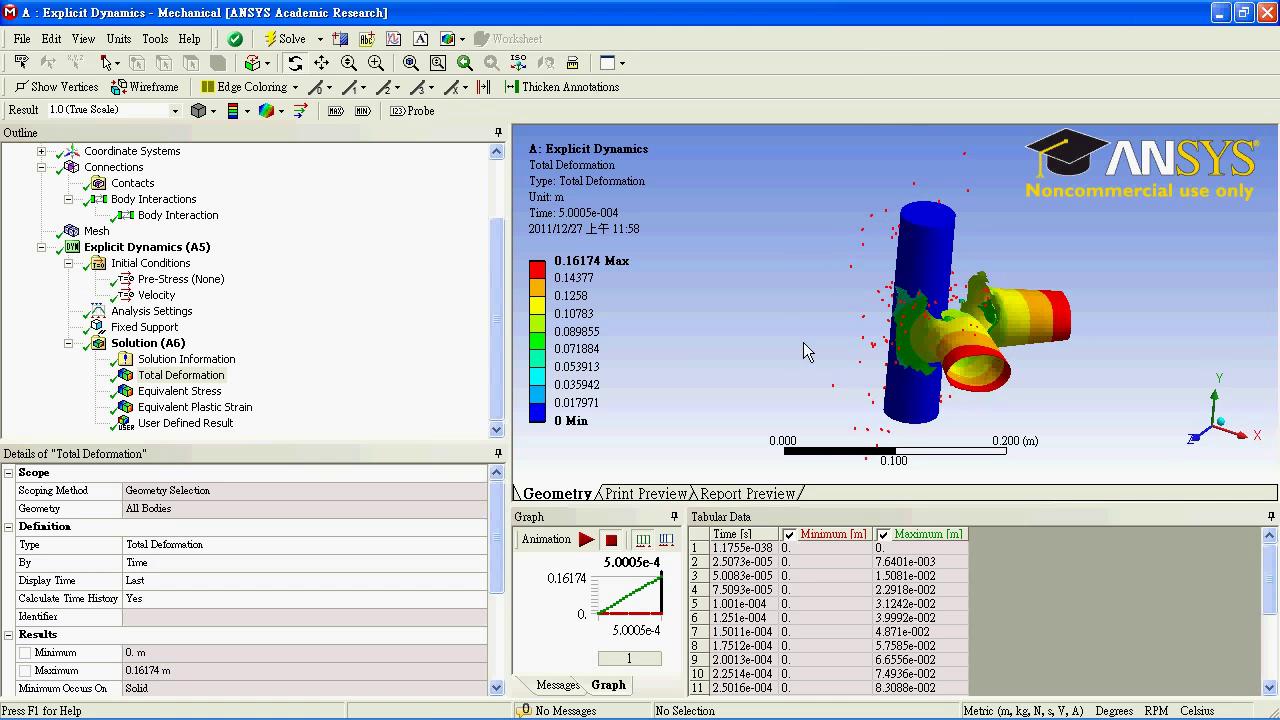Click the yellow legend color band
The image size is (1280, 720).
537,305
